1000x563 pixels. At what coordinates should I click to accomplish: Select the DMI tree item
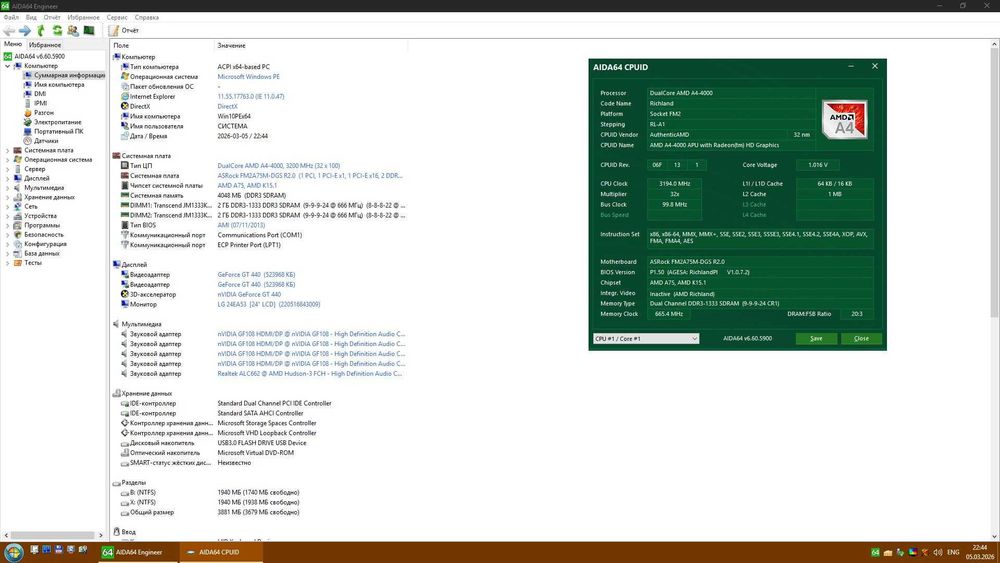pyautogui.click(x=40, y=94)
